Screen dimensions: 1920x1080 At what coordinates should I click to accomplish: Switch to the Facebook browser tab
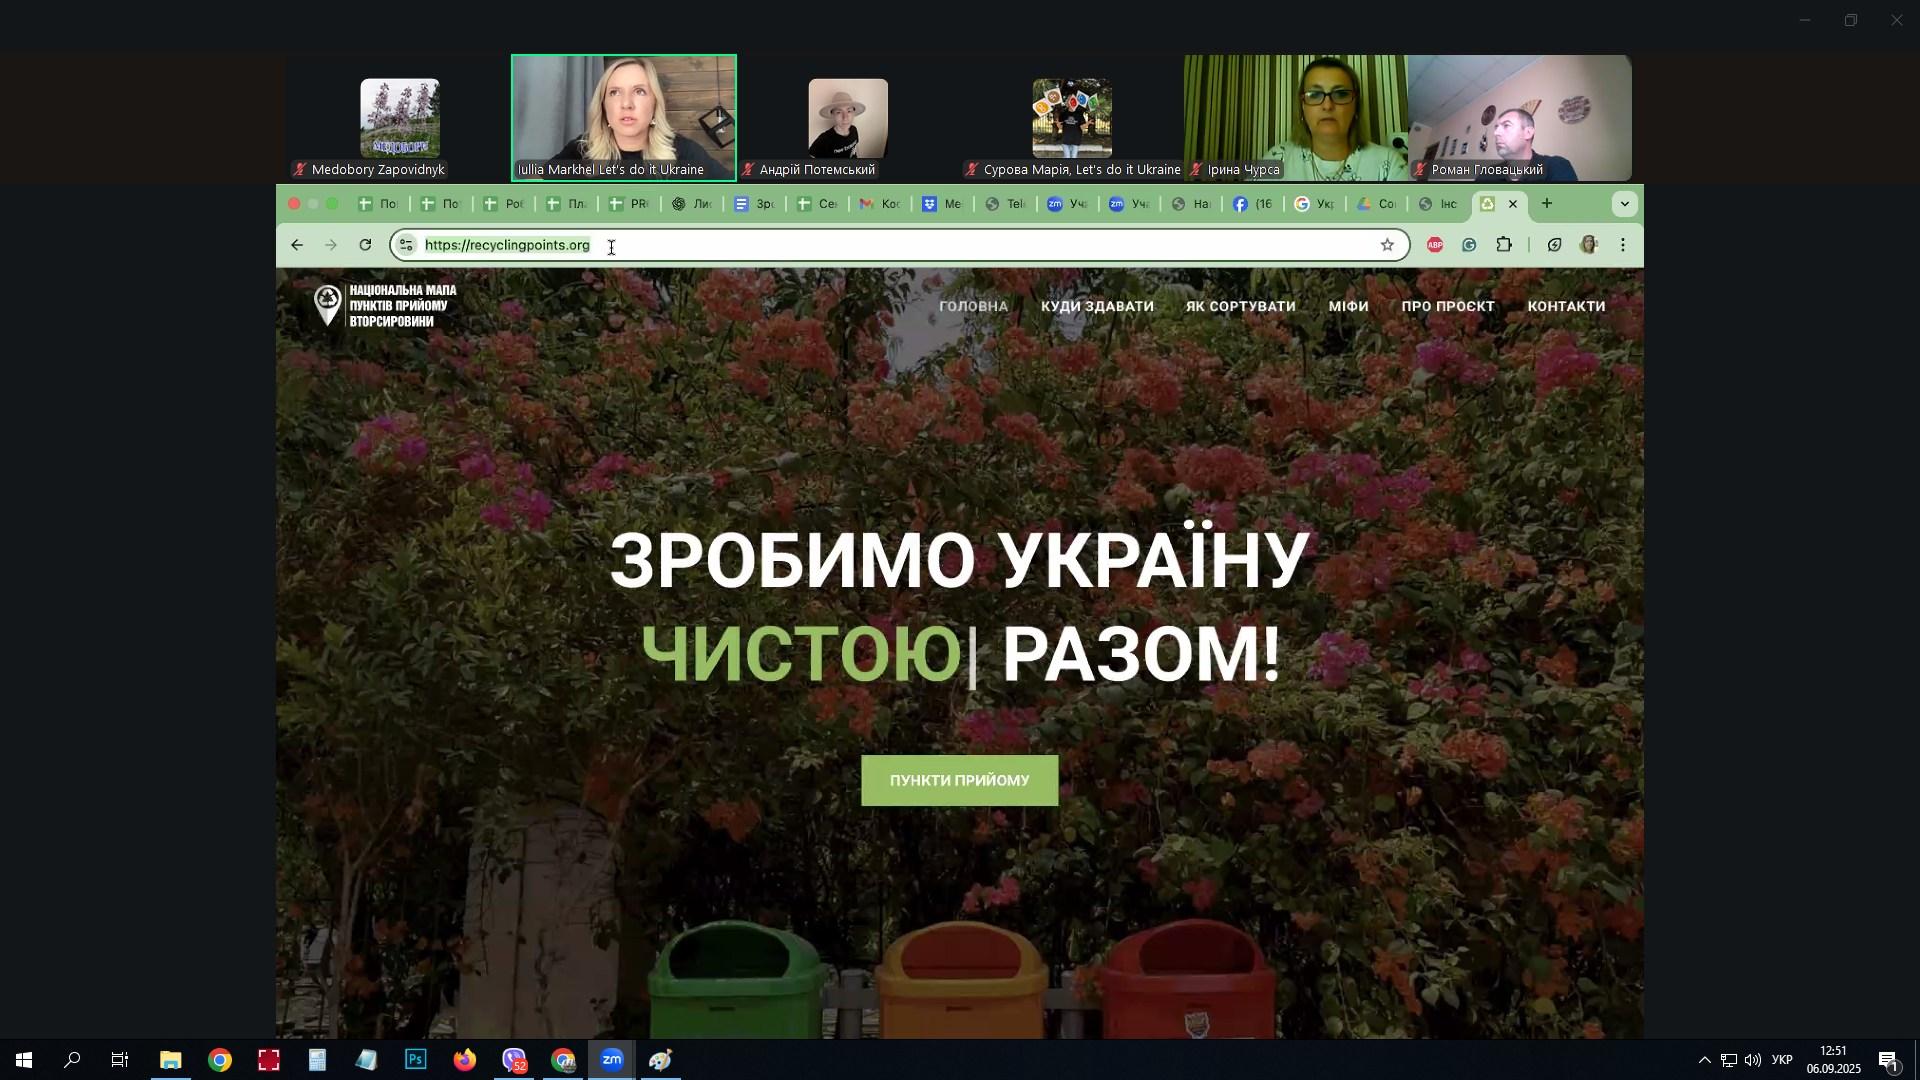click(1251, 204)
